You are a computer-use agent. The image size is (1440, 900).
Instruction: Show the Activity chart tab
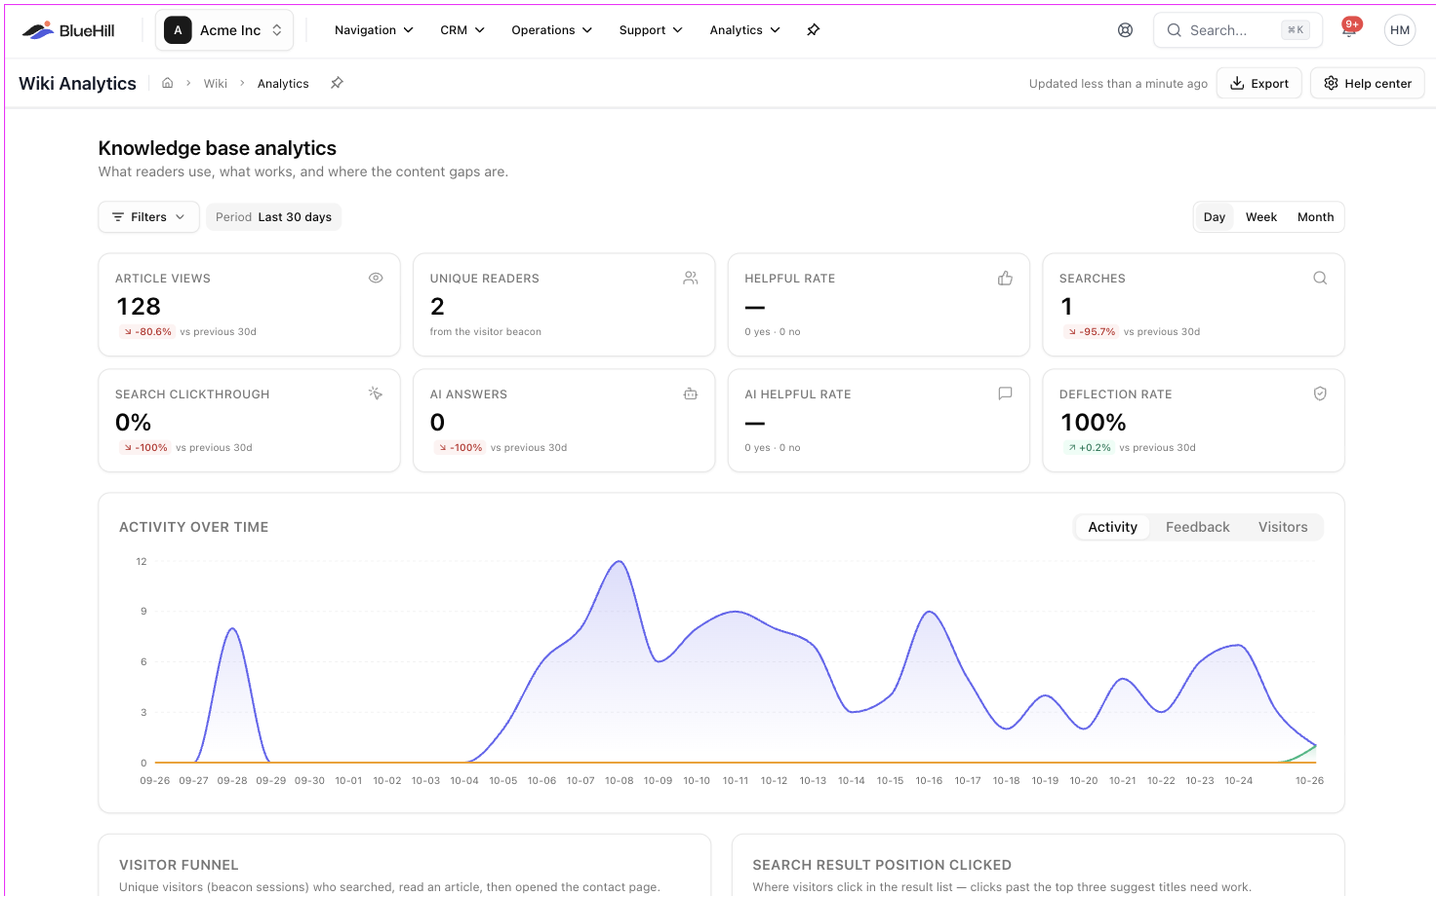[1112, 527]
